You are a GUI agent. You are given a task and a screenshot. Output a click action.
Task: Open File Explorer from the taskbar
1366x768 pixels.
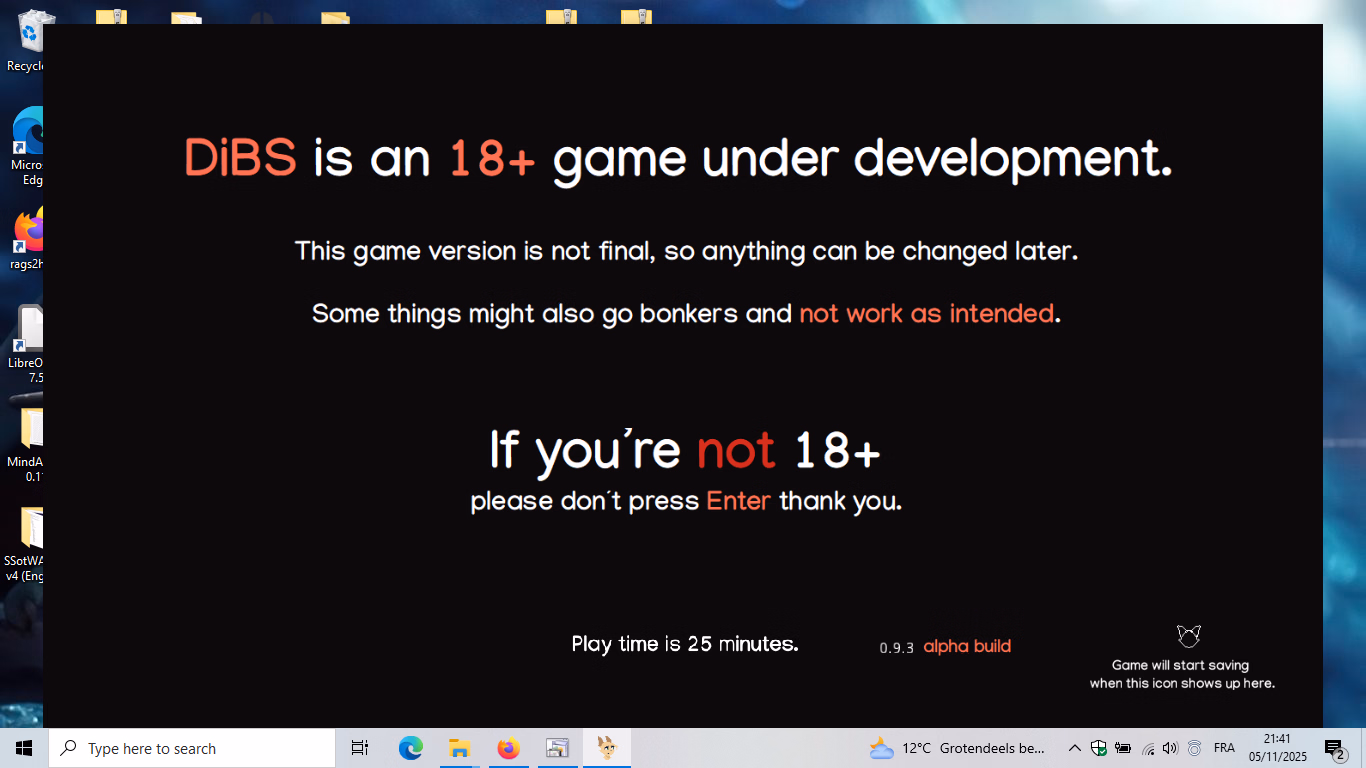pos(460,748)
